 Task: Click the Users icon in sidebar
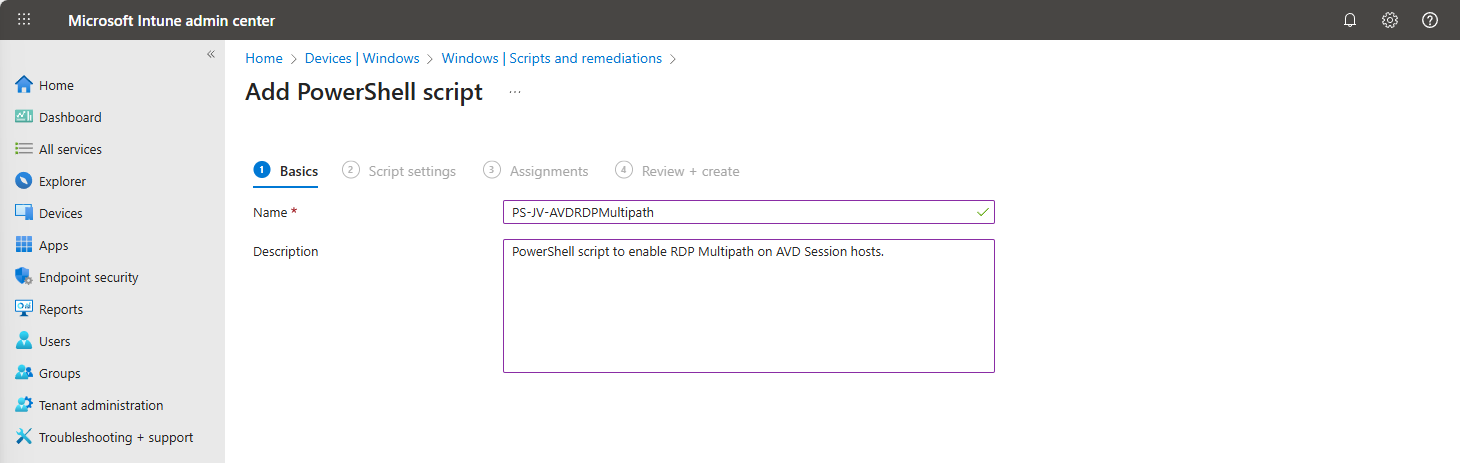[x=24, y=341]
